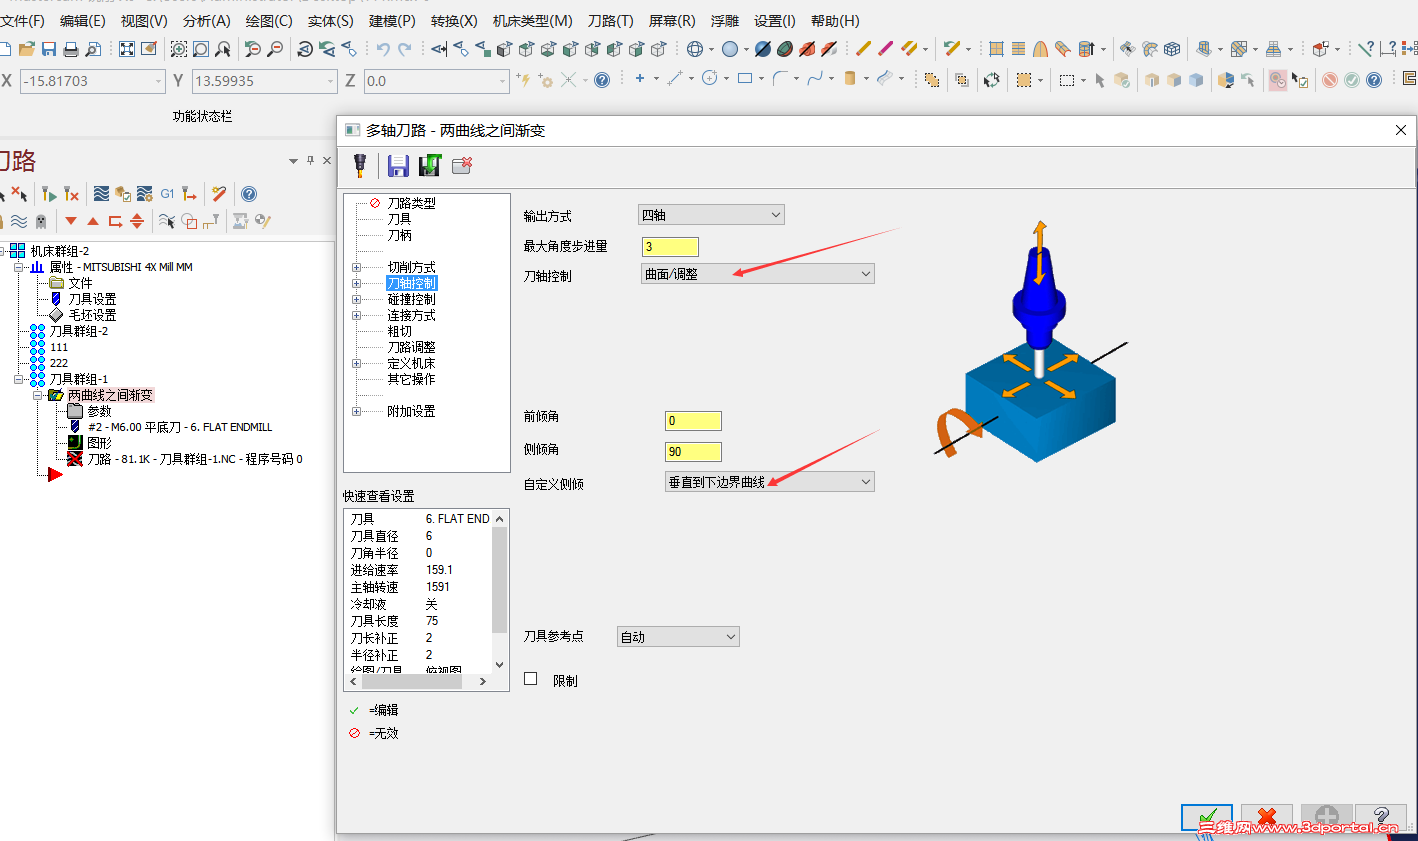The image size is (1418, 841).
Task: Click the 侧倾角 input field showing 90
Action: 693,452
